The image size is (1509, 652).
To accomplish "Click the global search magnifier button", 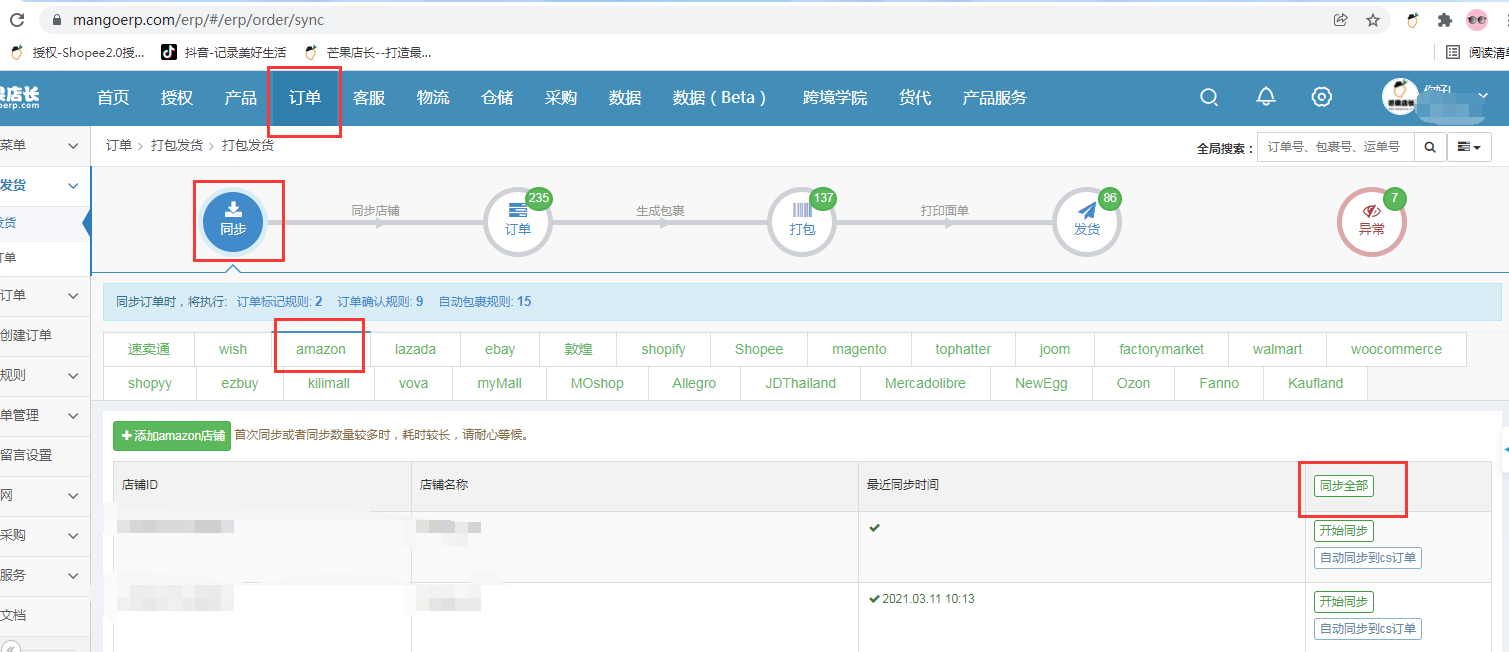I will click(x=1430, y=147).
